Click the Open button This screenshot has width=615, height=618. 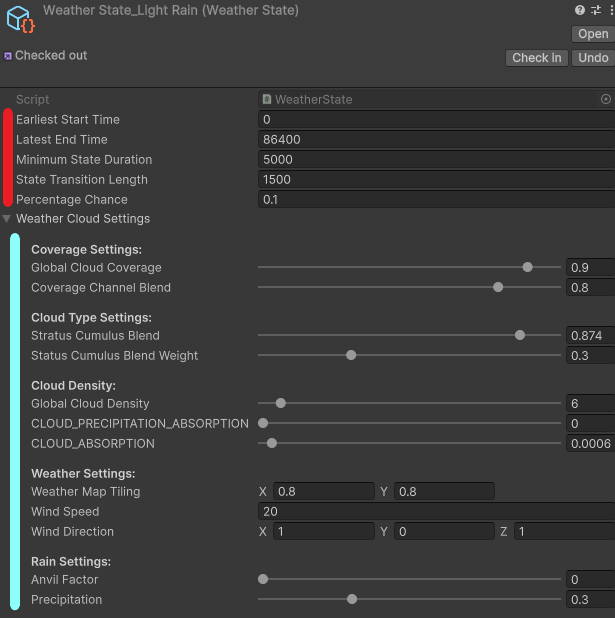point(592,34)
